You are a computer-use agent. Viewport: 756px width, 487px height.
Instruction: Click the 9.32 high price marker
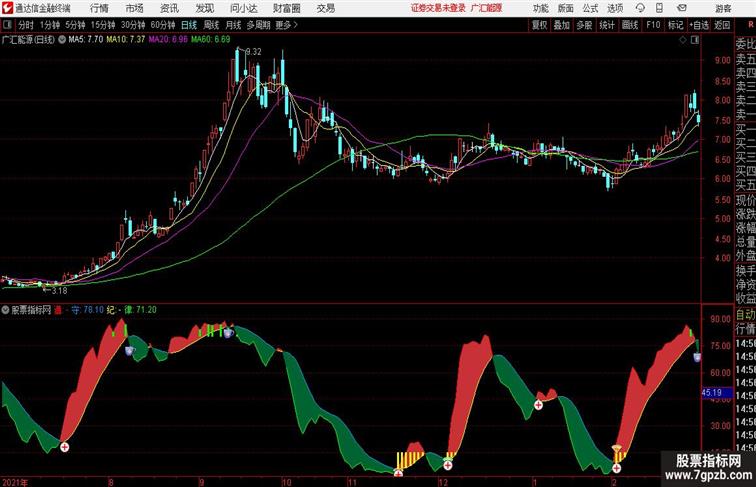click(x=254, y=52)
